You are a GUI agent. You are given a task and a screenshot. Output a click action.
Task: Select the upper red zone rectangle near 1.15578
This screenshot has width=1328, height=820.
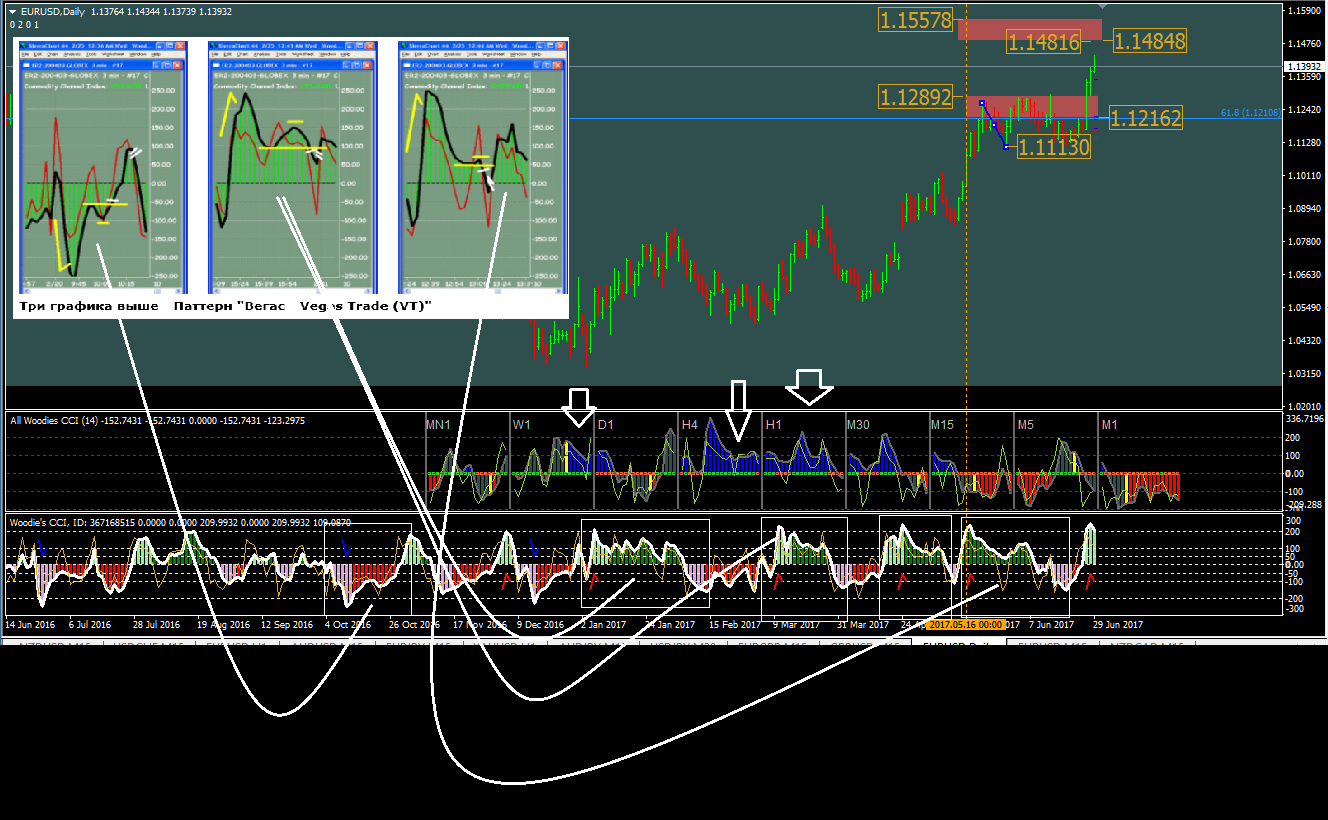click(x=1029, y=29)
